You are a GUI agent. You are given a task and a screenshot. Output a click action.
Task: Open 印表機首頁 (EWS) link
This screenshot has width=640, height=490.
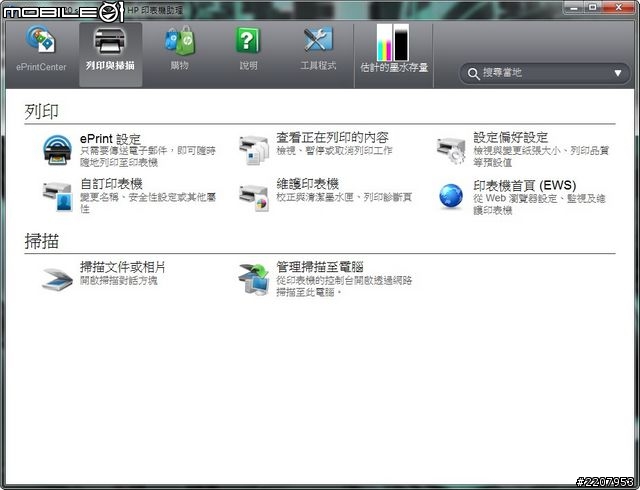pos(524,186)
